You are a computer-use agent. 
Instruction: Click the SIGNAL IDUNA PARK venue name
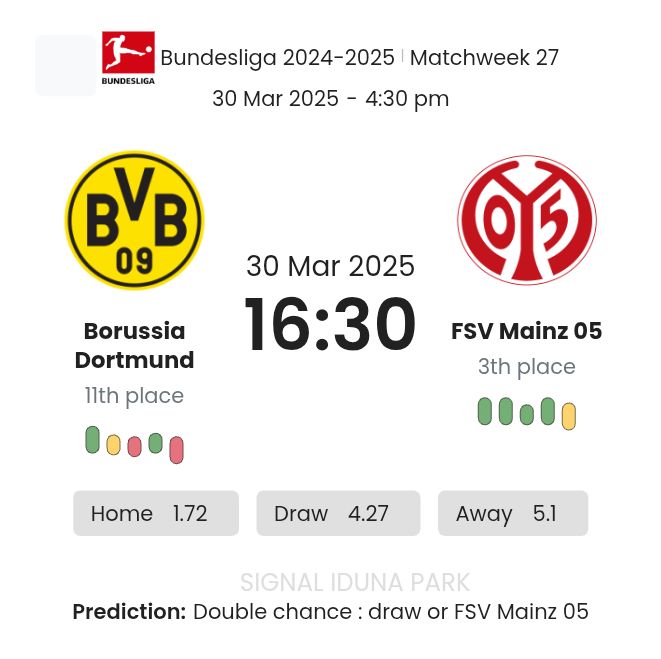355,582
